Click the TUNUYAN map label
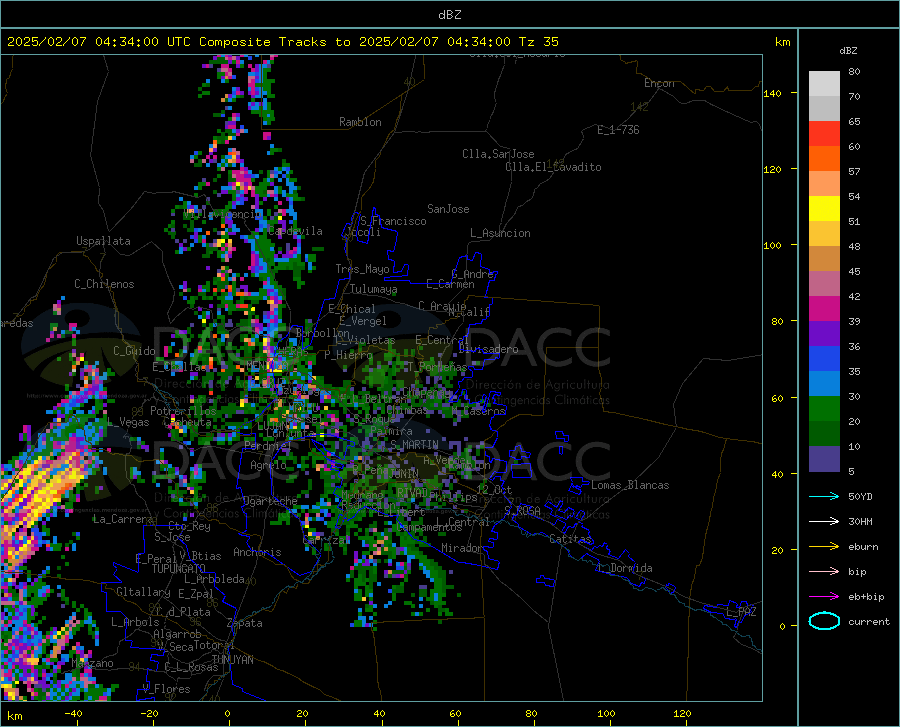The width and height of the screenshot is (900, 727). pyautogui.click(x=232, y=660)
